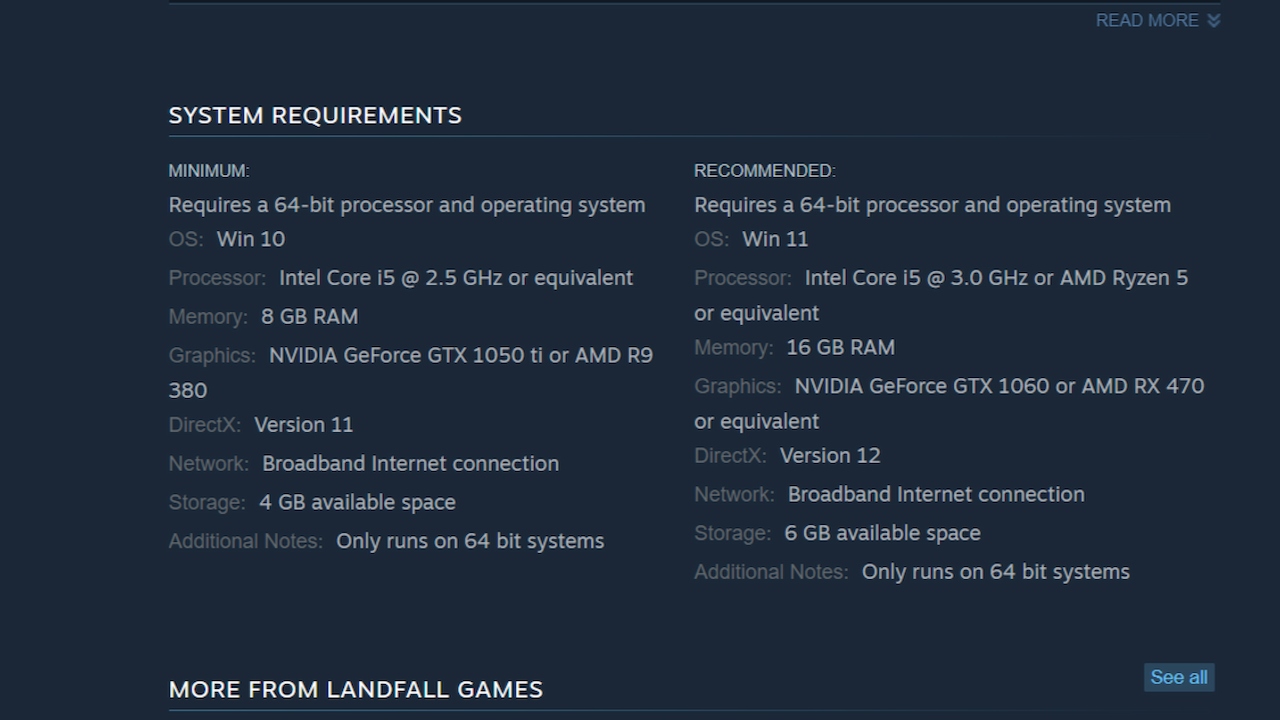Select the 2.5 GHz Intel Core i5 text

click(455, 278)
